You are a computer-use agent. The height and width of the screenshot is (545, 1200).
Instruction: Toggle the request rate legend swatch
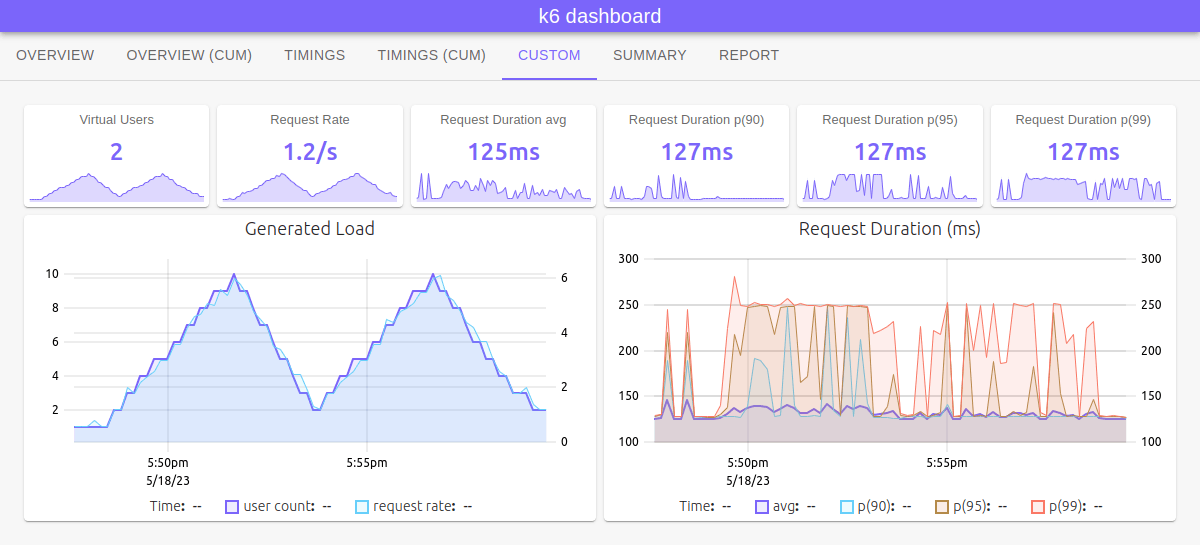(362, 507)
